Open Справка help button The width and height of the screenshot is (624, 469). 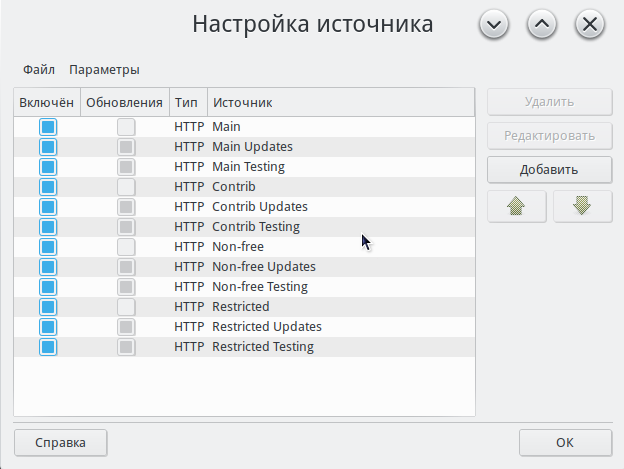(60, 442)
